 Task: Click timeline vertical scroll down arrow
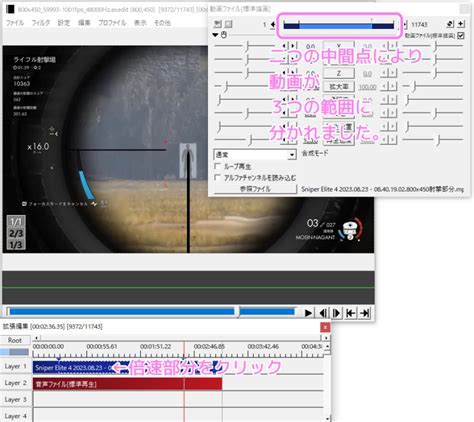click(327, 418)
